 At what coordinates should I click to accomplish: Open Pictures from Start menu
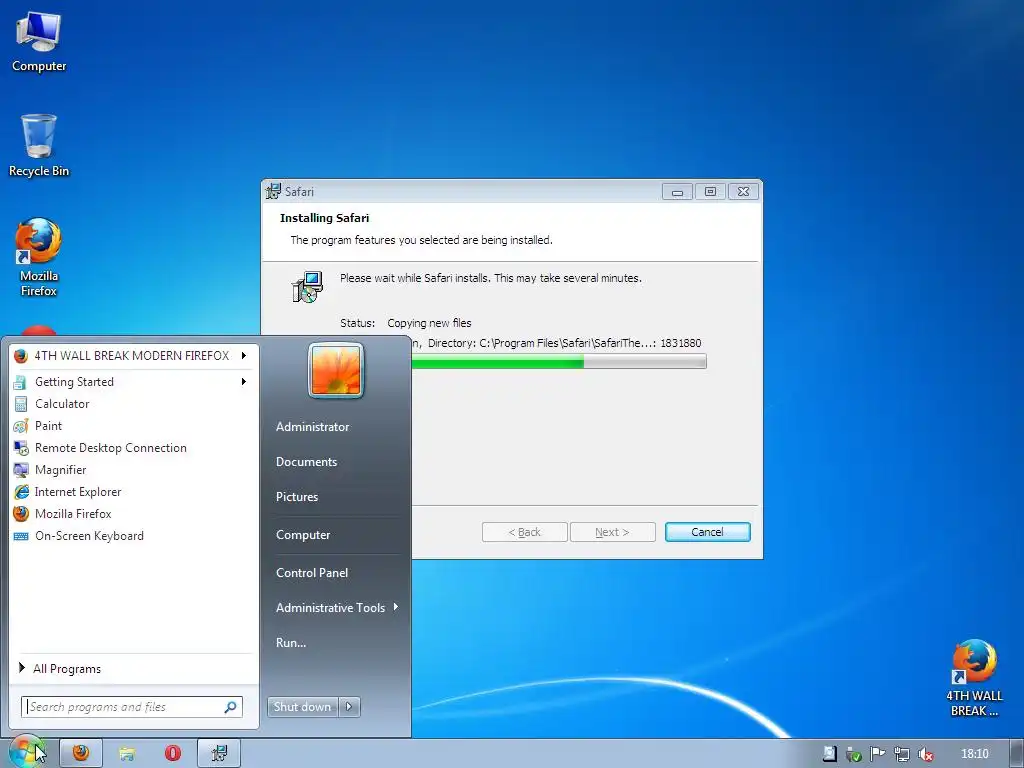(x=296, y=496)
